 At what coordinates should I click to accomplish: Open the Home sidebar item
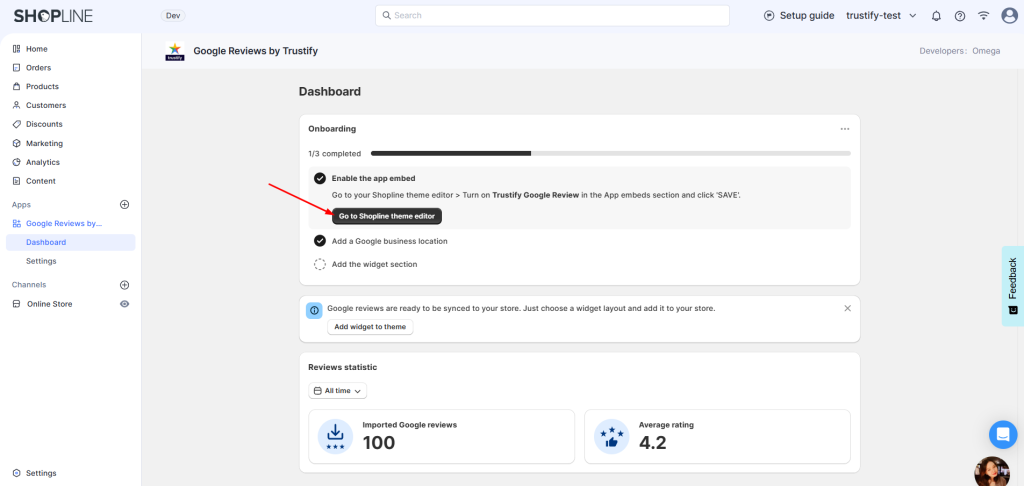pyautogui.click(x=37, y=49)
